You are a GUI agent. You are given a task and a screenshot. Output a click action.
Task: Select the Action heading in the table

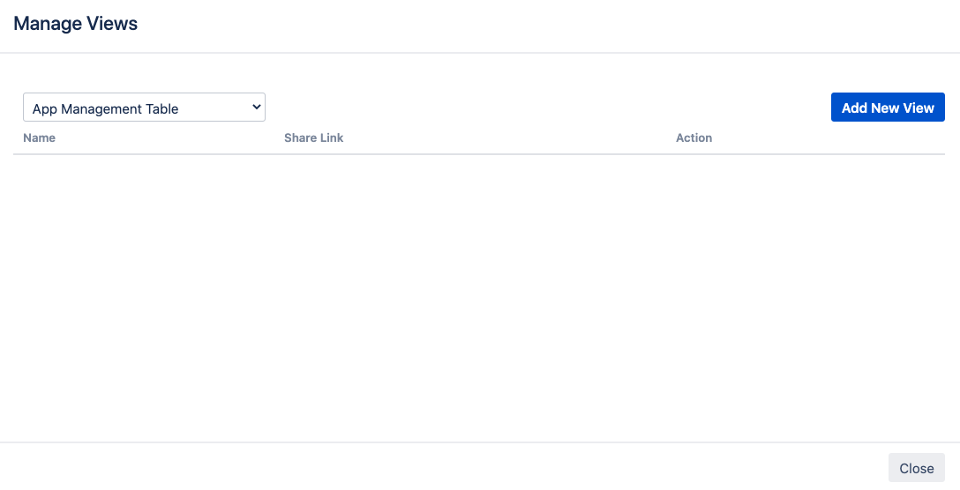693,138
